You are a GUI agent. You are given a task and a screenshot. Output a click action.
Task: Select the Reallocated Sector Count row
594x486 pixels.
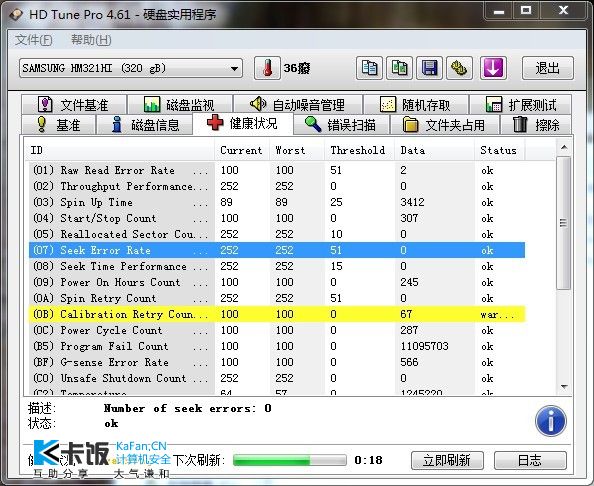click(277, 234)
